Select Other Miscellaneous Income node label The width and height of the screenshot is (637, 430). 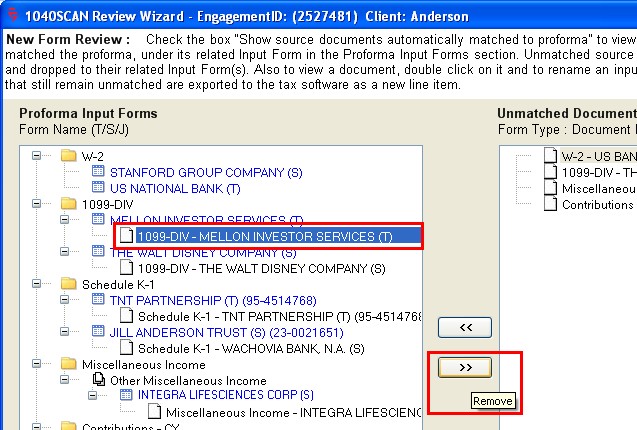coord(188,381)
